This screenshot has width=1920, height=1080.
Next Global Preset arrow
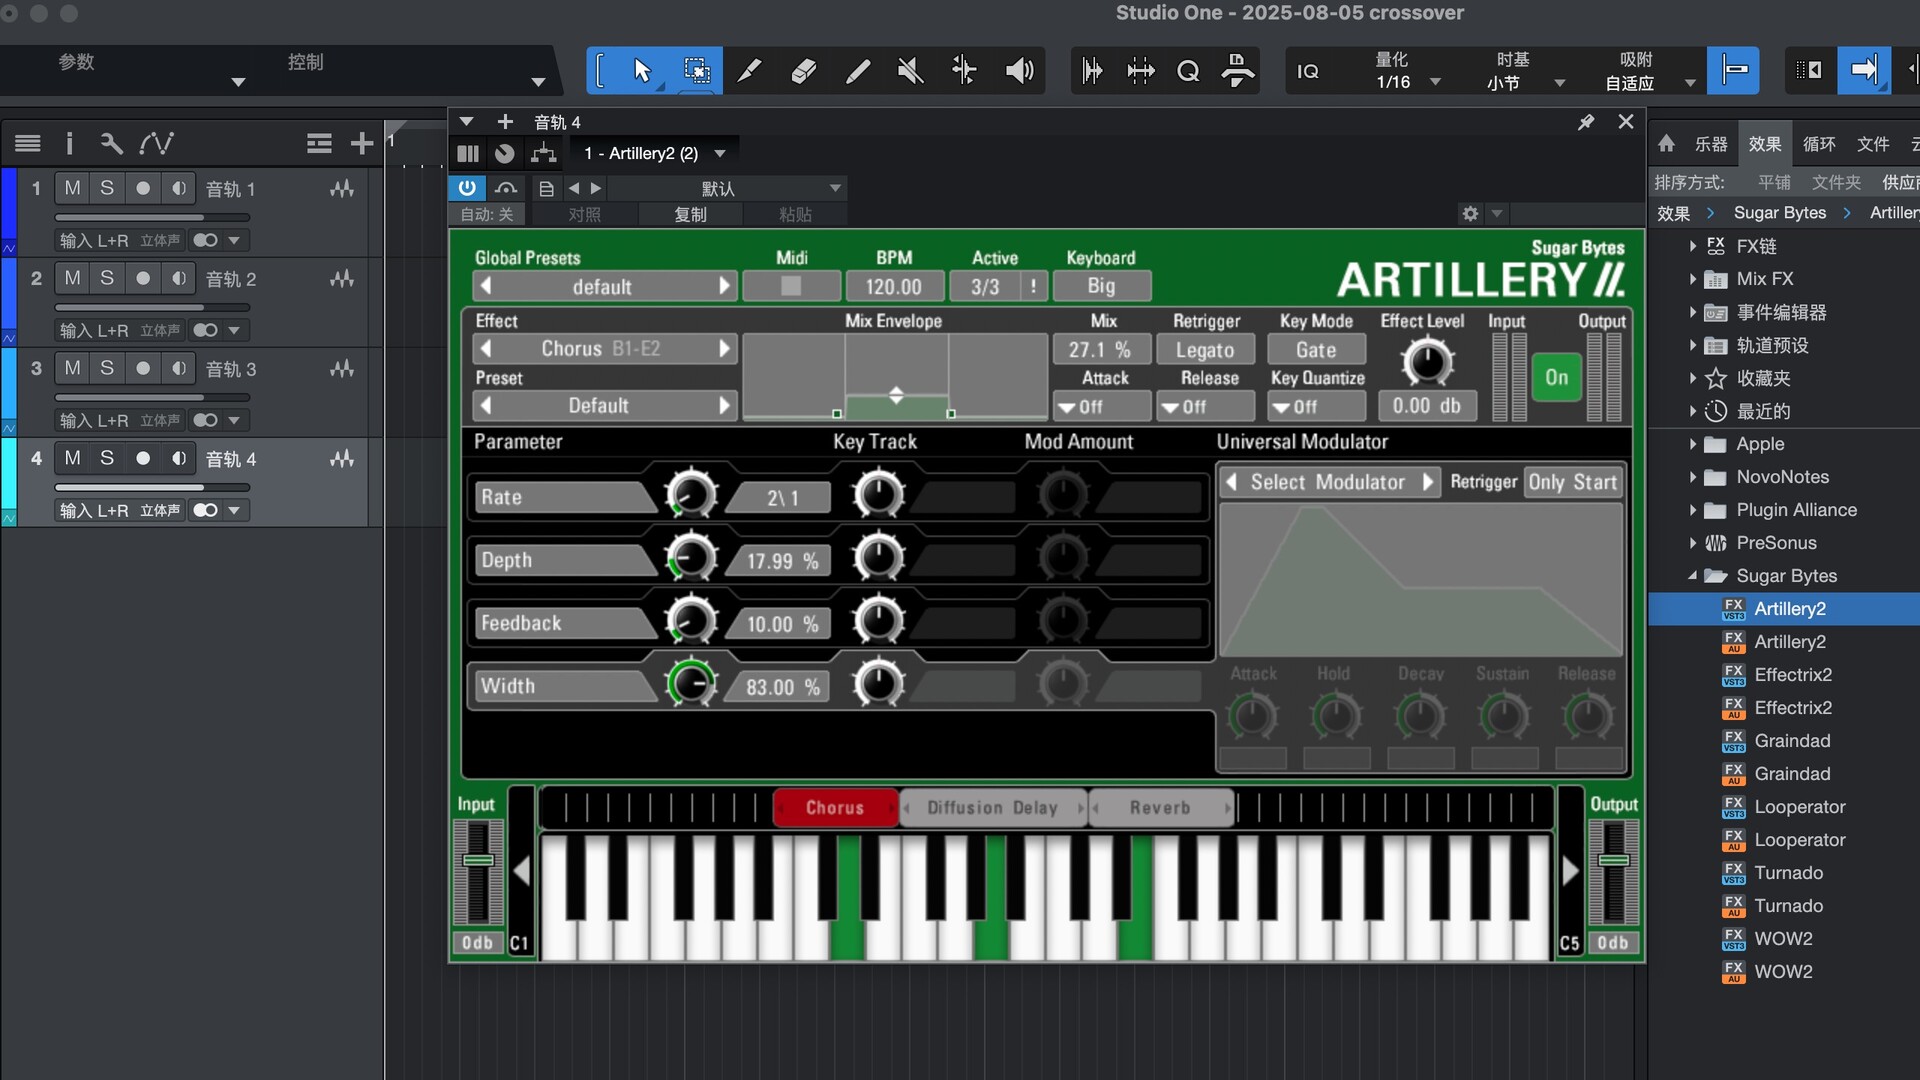[x=724, y=286]
